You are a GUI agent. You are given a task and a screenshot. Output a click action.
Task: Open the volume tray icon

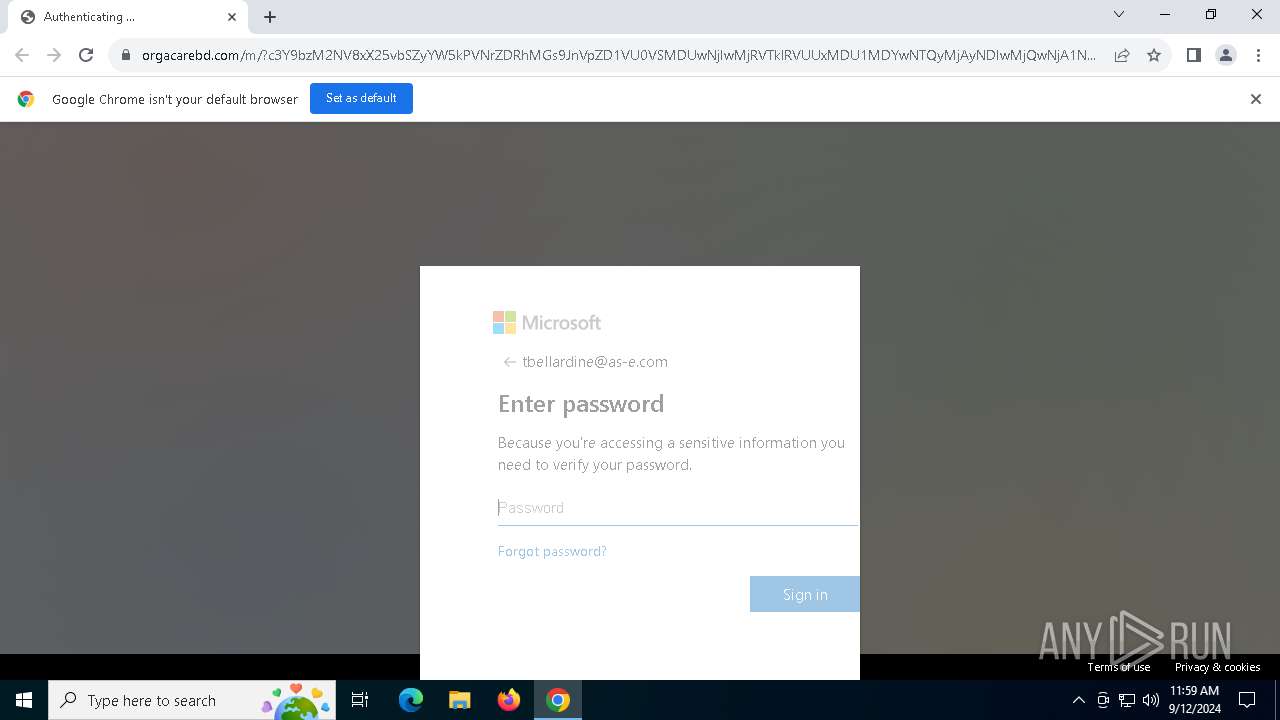click(x=1150, y=700)
